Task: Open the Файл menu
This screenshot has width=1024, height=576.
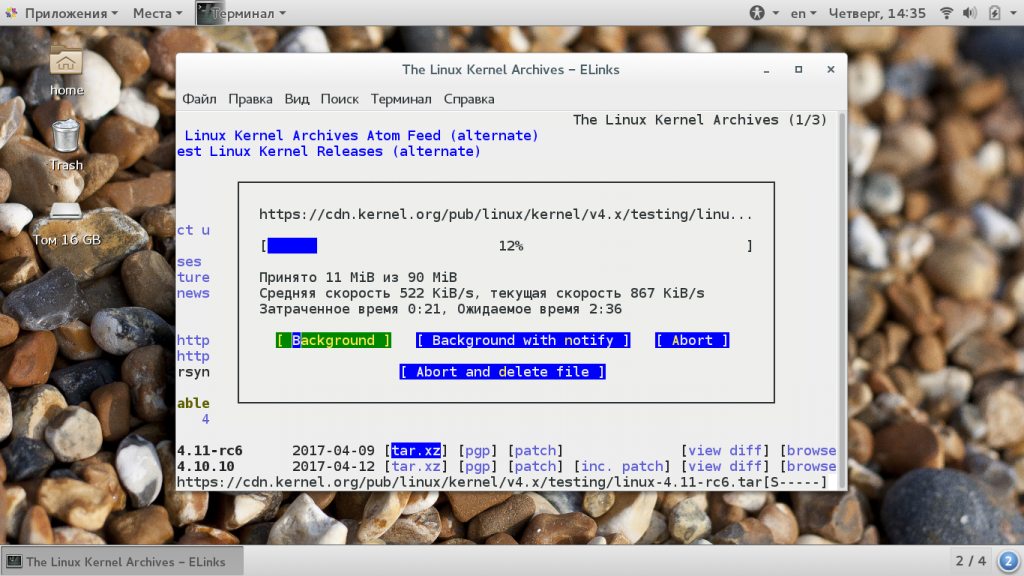Action: (x=199, y=99)
